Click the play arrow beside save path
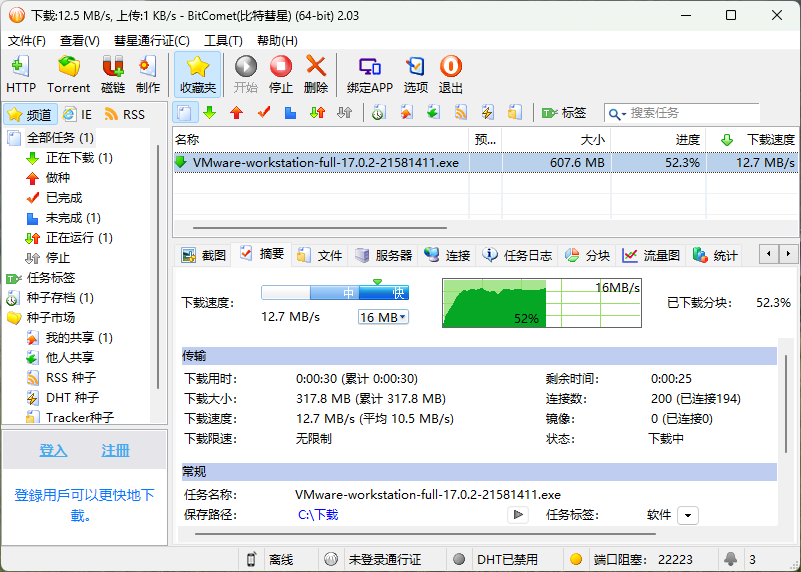 point(517,515)
